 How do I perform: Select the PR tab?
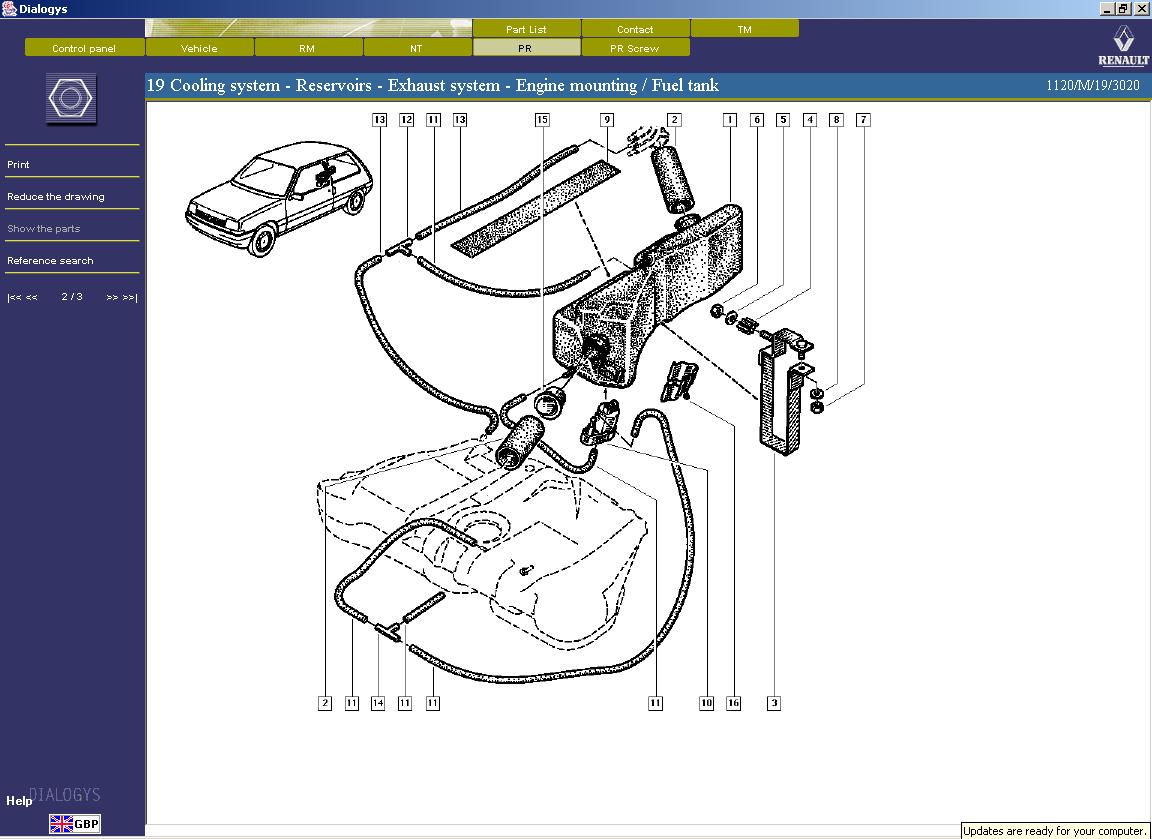point(526,48)
